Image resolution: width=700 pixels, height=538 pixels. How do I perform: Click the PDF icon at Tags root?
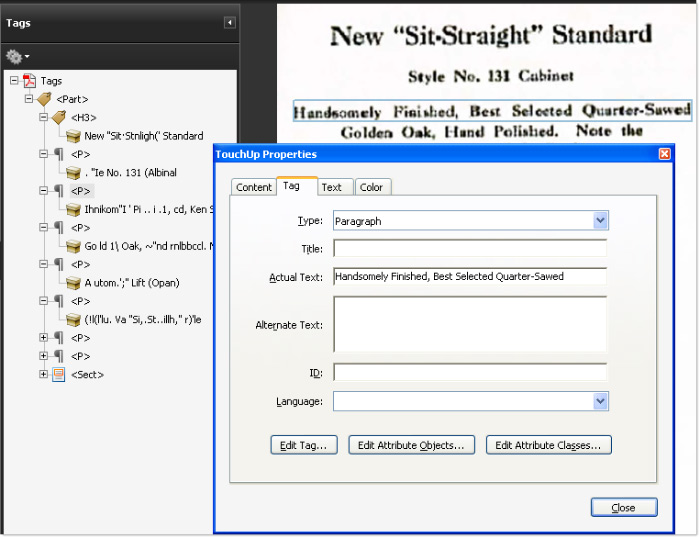pyautogui.click(x=30, y=81)
